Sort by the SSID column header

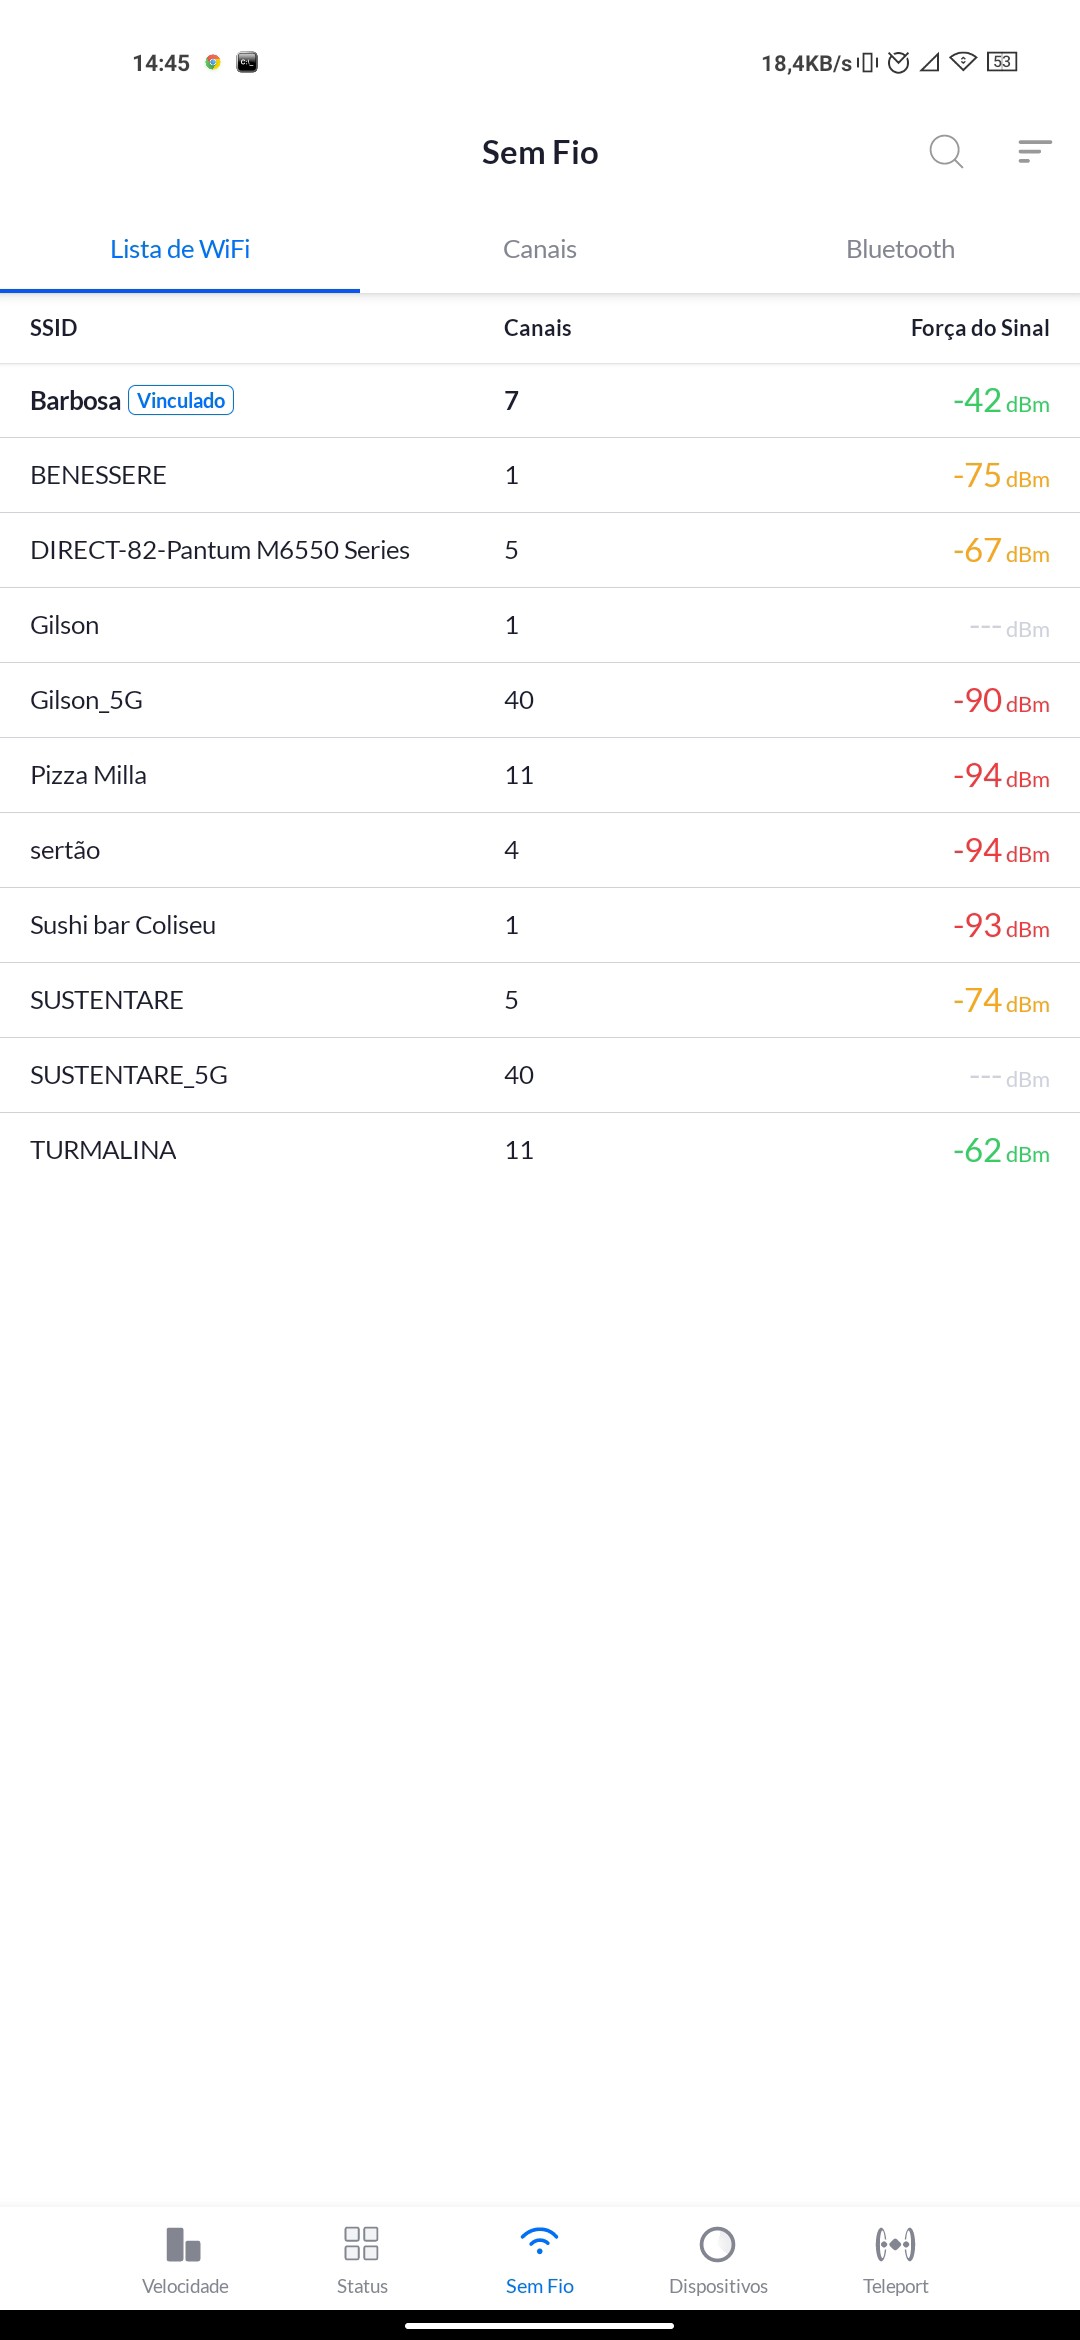coord(54,328)
